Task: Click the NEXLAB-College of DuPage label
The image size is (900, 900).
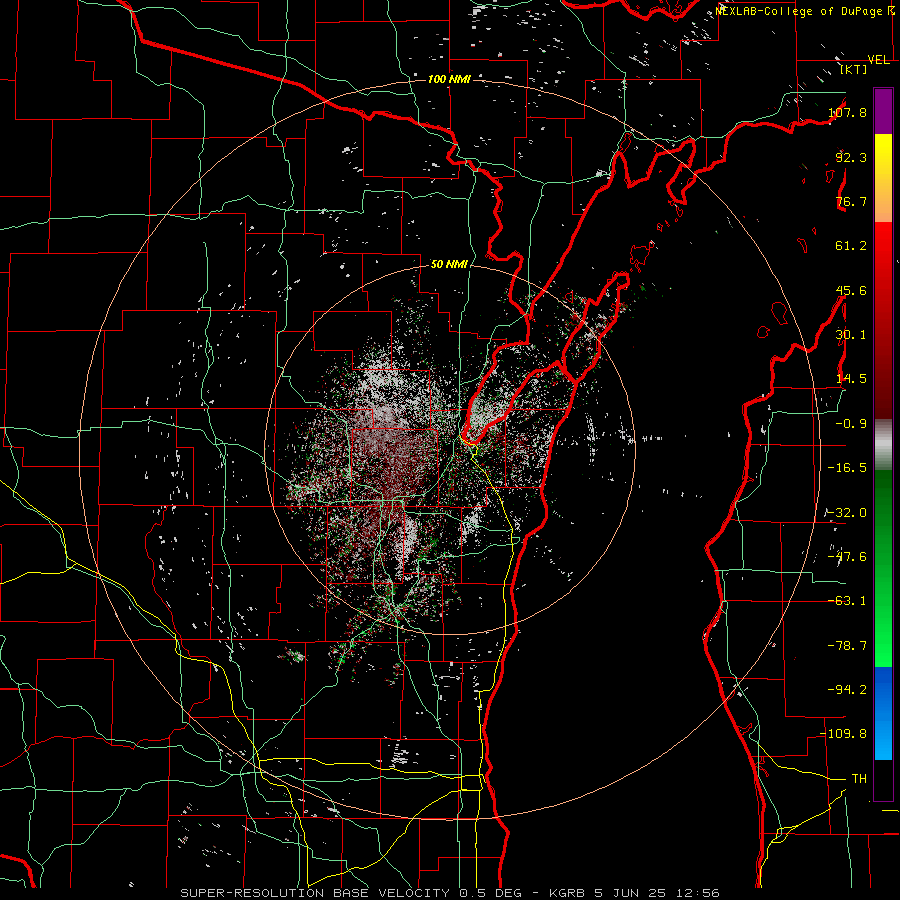Action: tap(804, 11)
